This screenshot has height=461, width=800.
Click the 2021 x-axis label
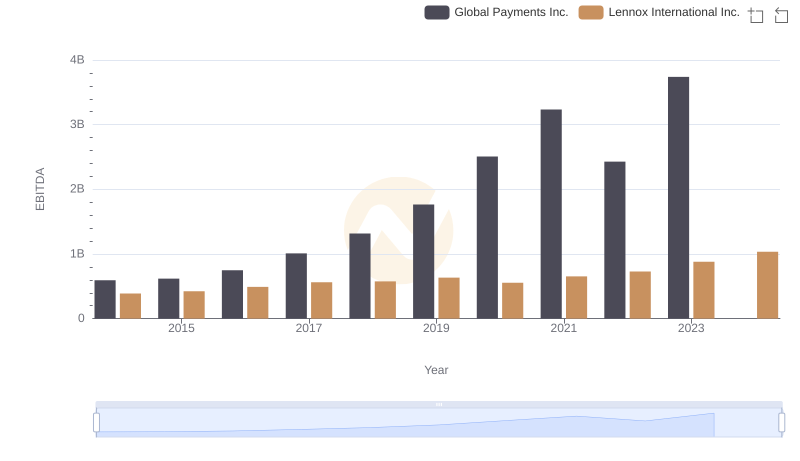coord(563,328)
